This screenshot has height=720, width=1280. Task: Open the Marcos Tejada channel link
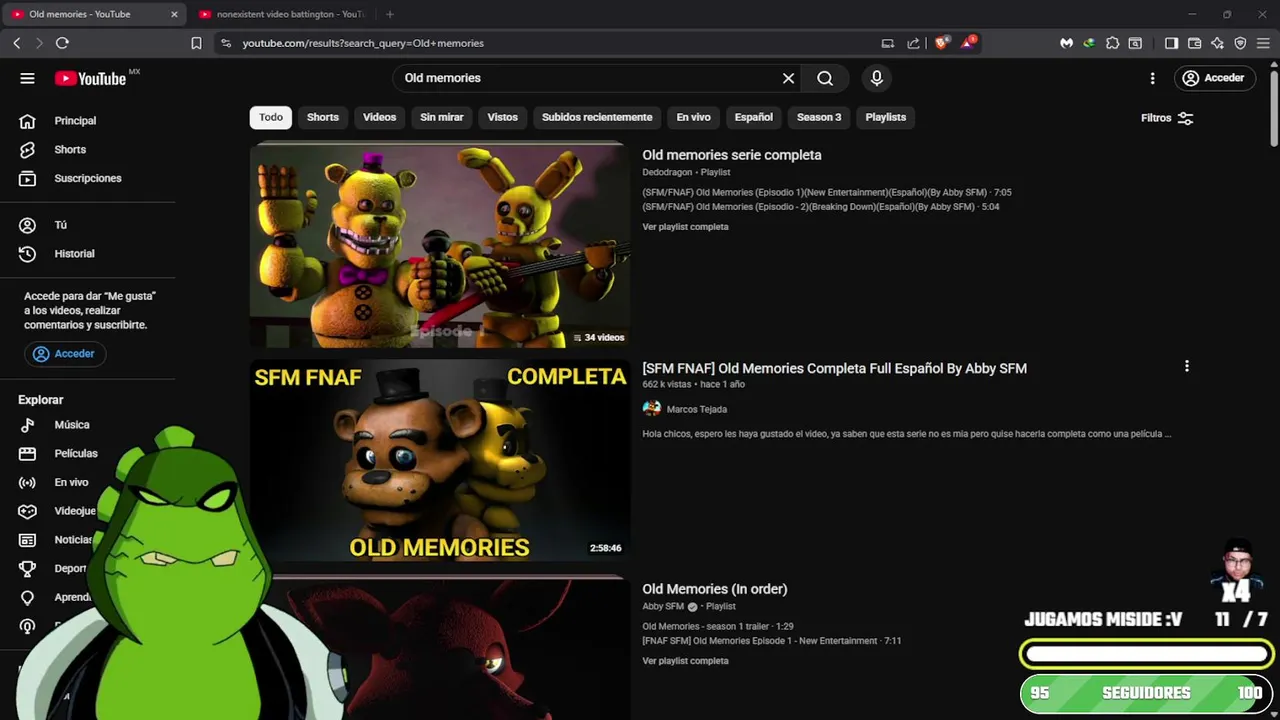click(697, 409)
